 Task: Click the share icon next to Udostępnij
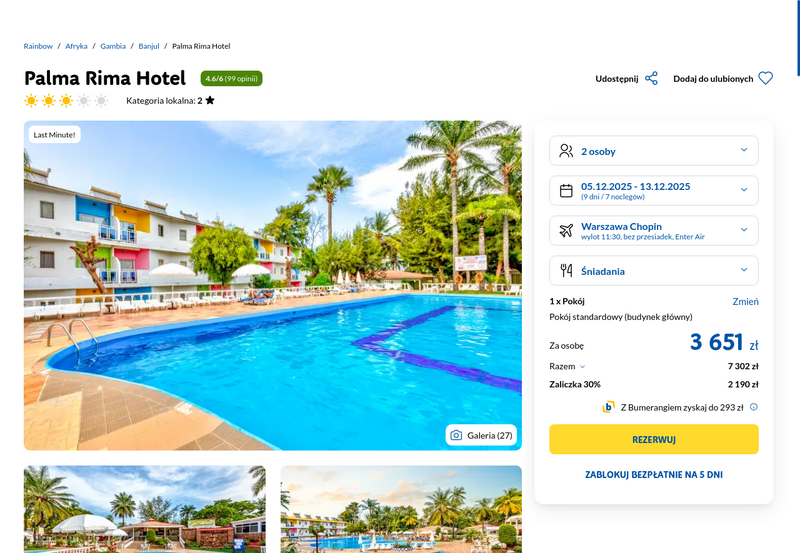[x=651, y=79]
